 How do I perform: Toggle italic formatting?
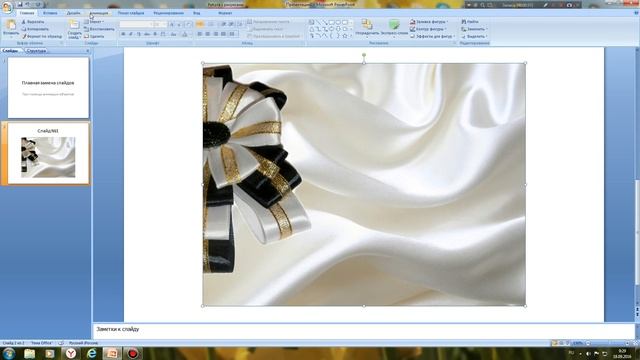coord(131,34)
